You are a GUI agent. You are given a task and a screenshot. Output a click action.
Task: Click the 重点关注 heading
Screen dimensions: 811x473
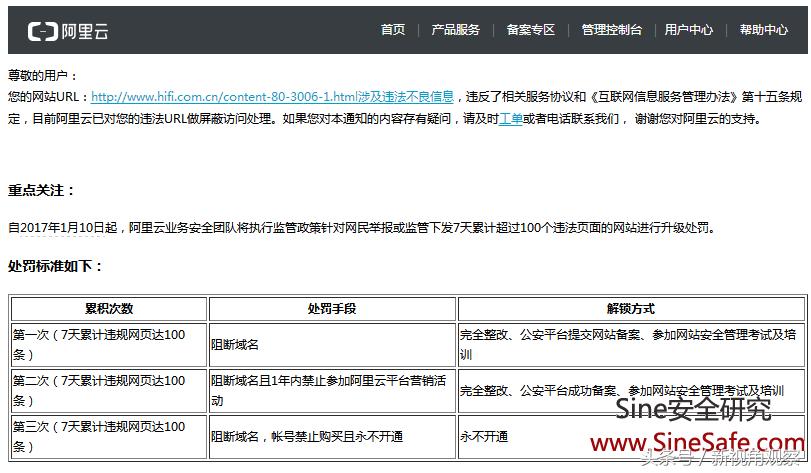coord(41,190)
